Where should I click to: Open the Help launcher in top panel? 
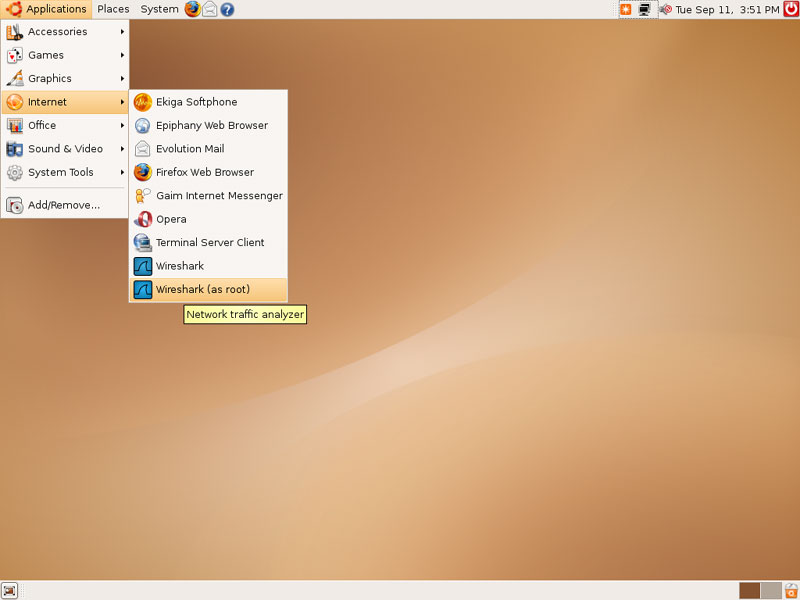click(x=227, y=9)
